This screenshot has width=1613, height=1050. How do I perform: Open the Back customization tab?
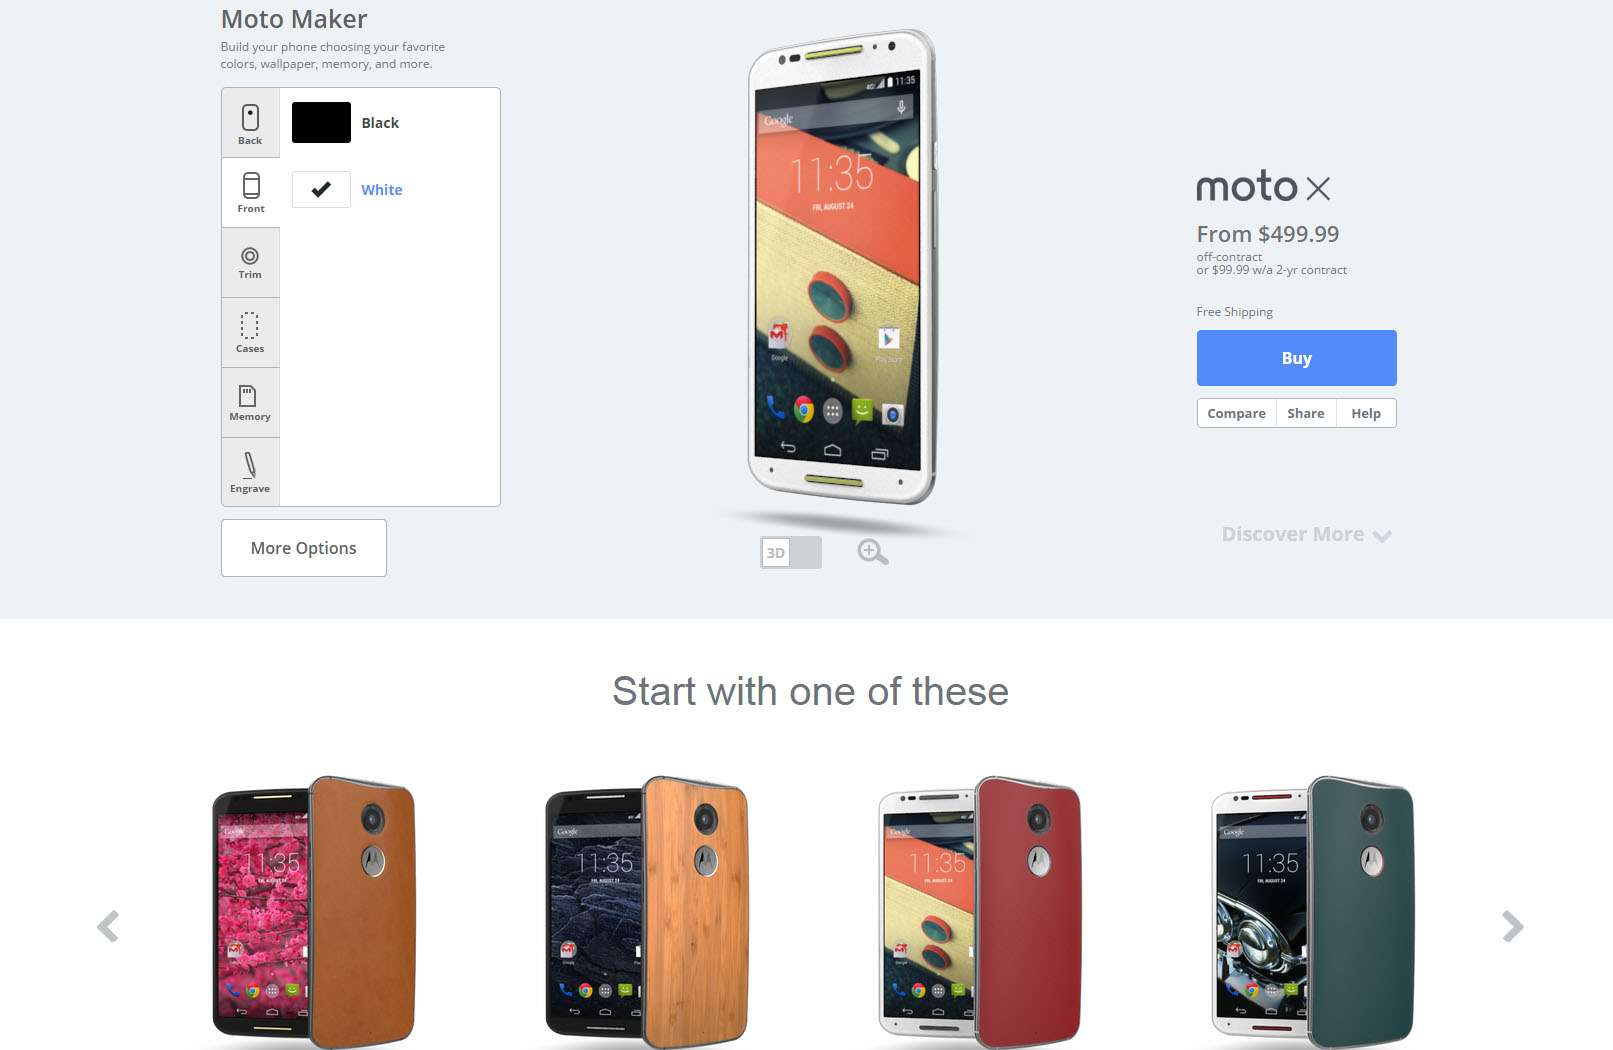pos(250,123)
